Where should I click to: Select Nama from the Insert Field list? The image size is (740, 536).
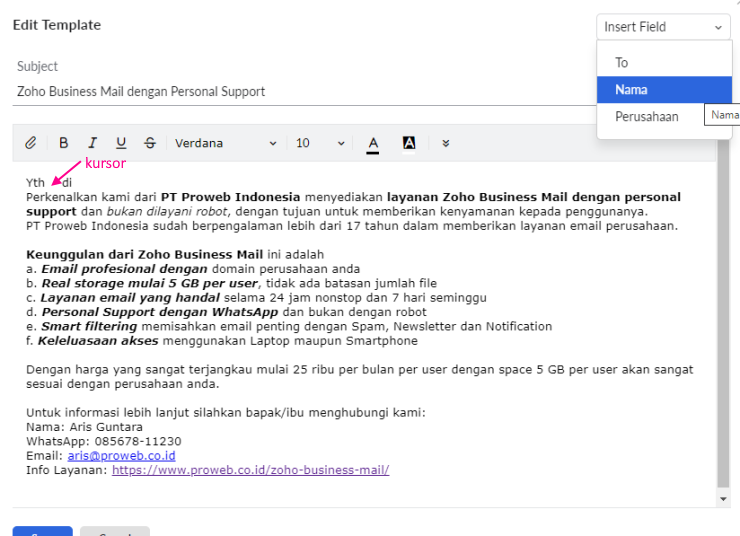pos(664,90)
